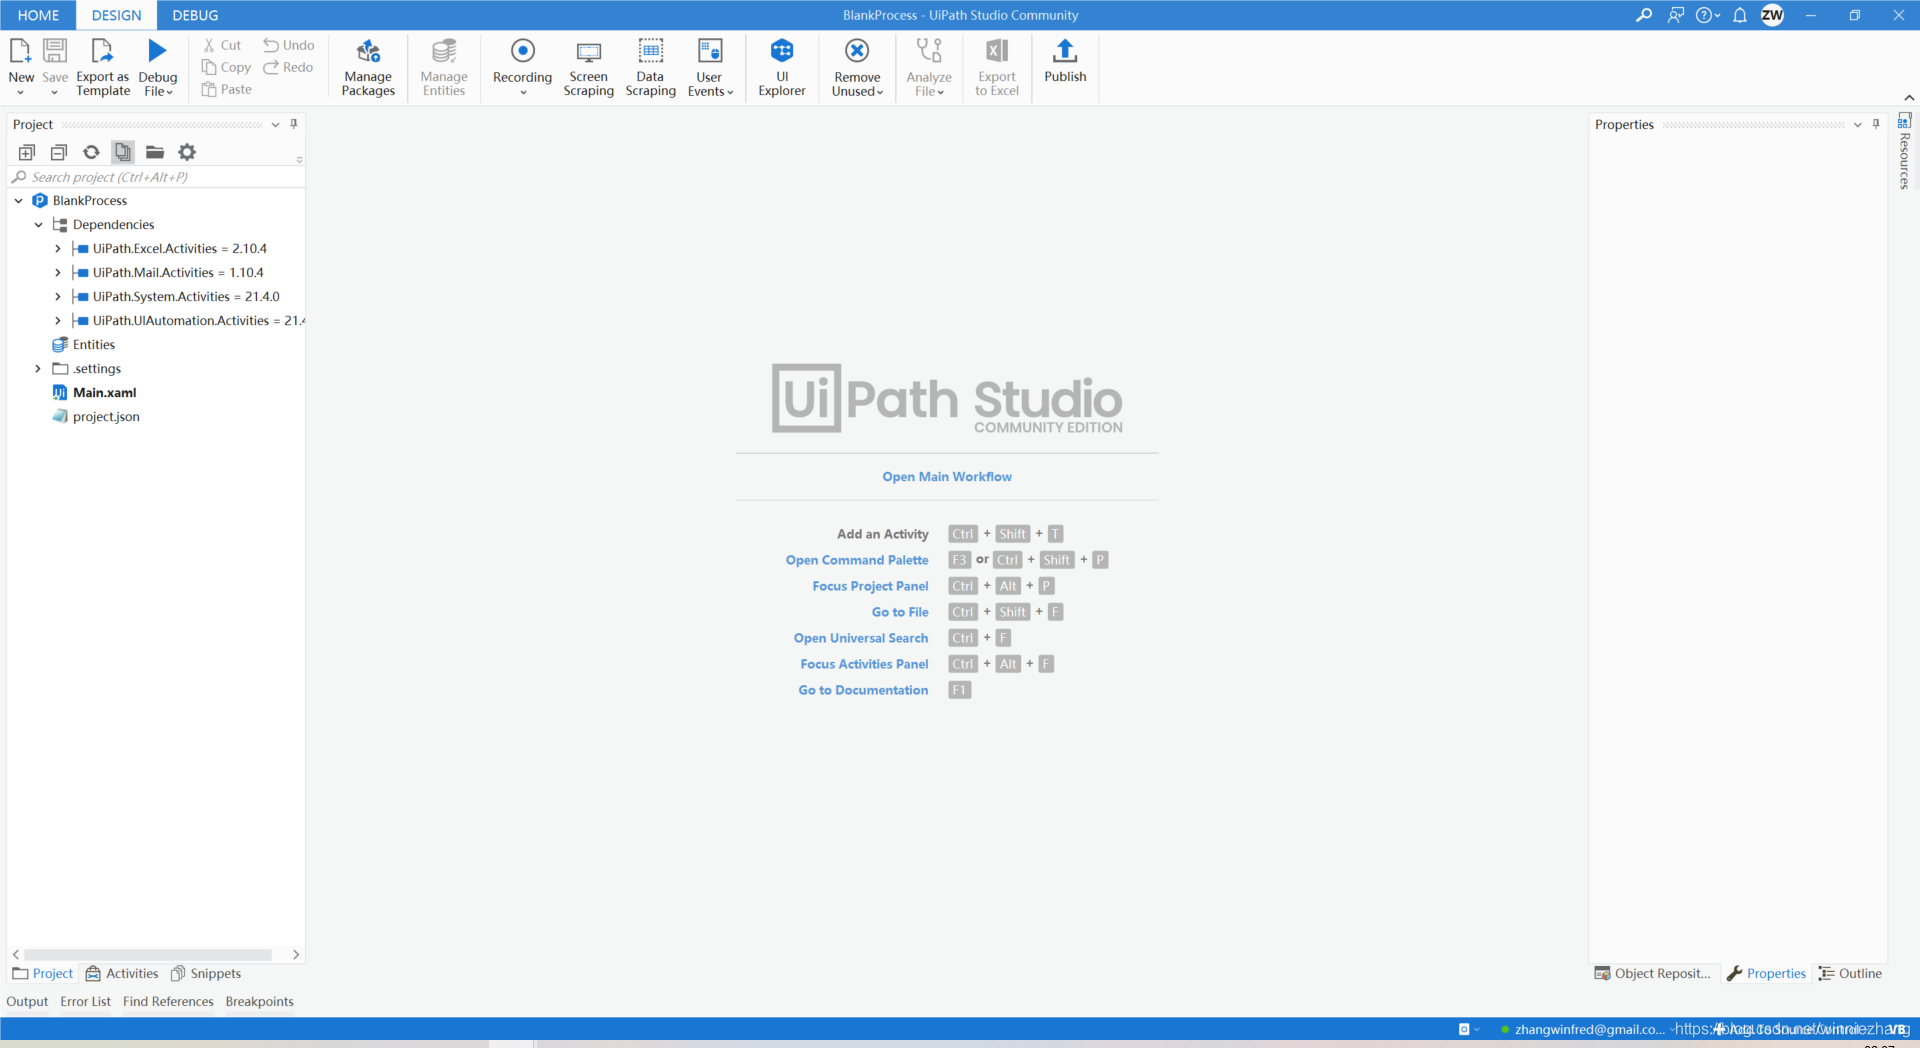The height and width of the screenshot is (1048, 1920).
Task: Collapse all nodes in Project panel
Action: point(59,152)
